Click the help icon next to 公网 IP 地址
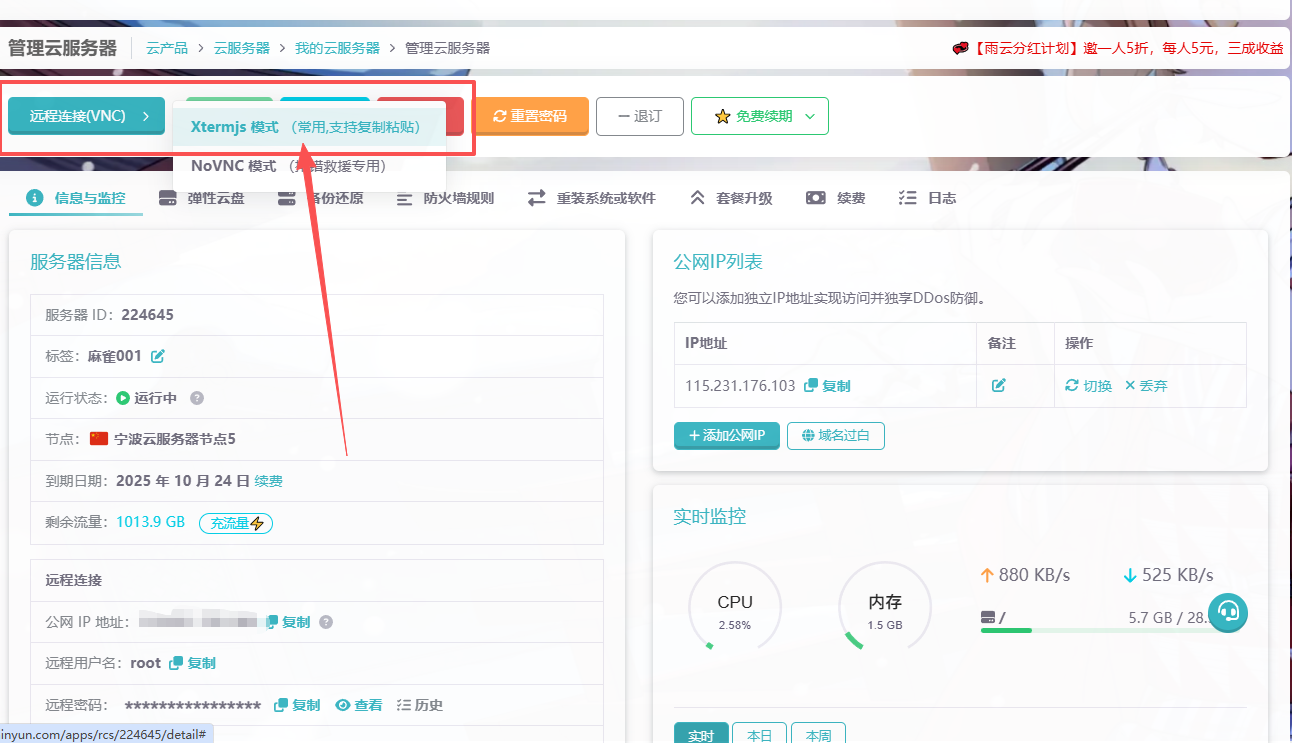Viewport: 1292px width, 743px height. (x=326, y=622)
